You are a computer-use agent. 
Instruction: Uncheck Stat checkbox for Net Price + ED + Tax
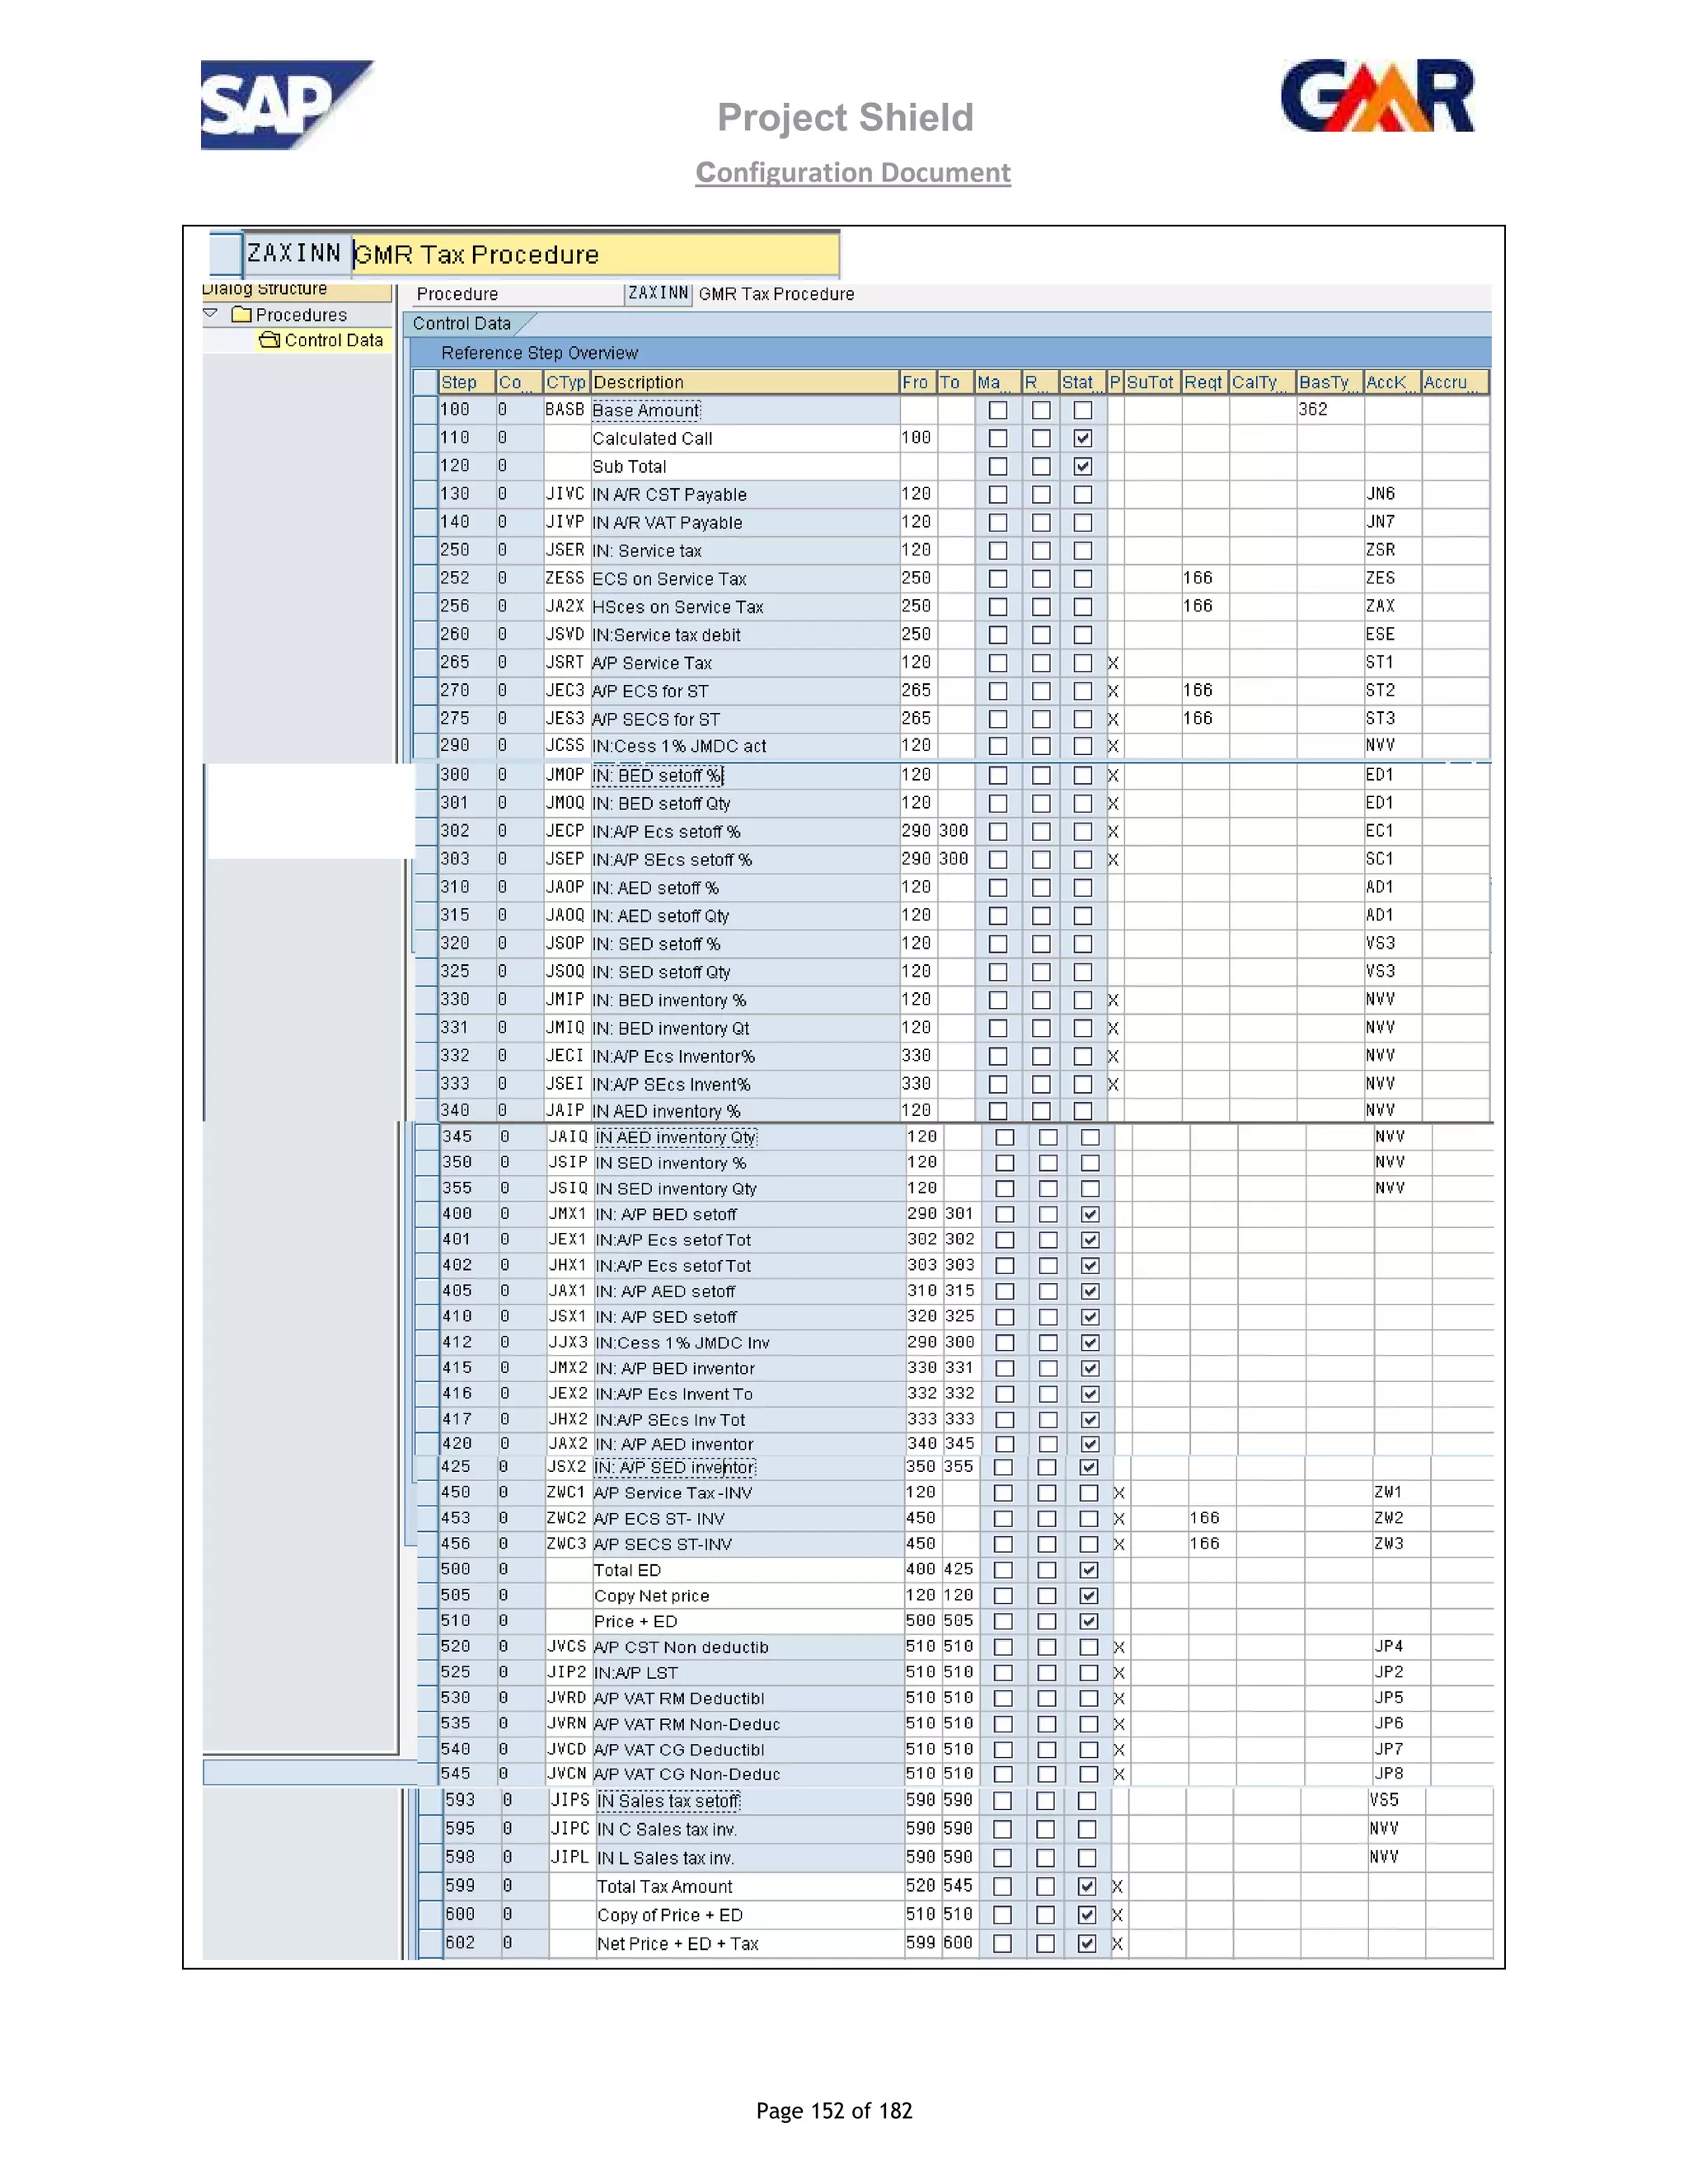1087,1943
